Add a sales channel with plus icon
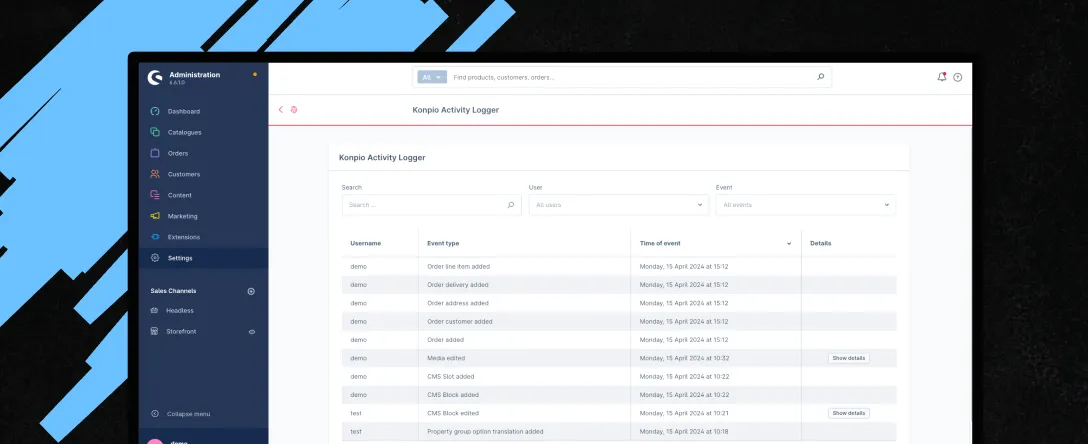 click(x=251, y=291)
